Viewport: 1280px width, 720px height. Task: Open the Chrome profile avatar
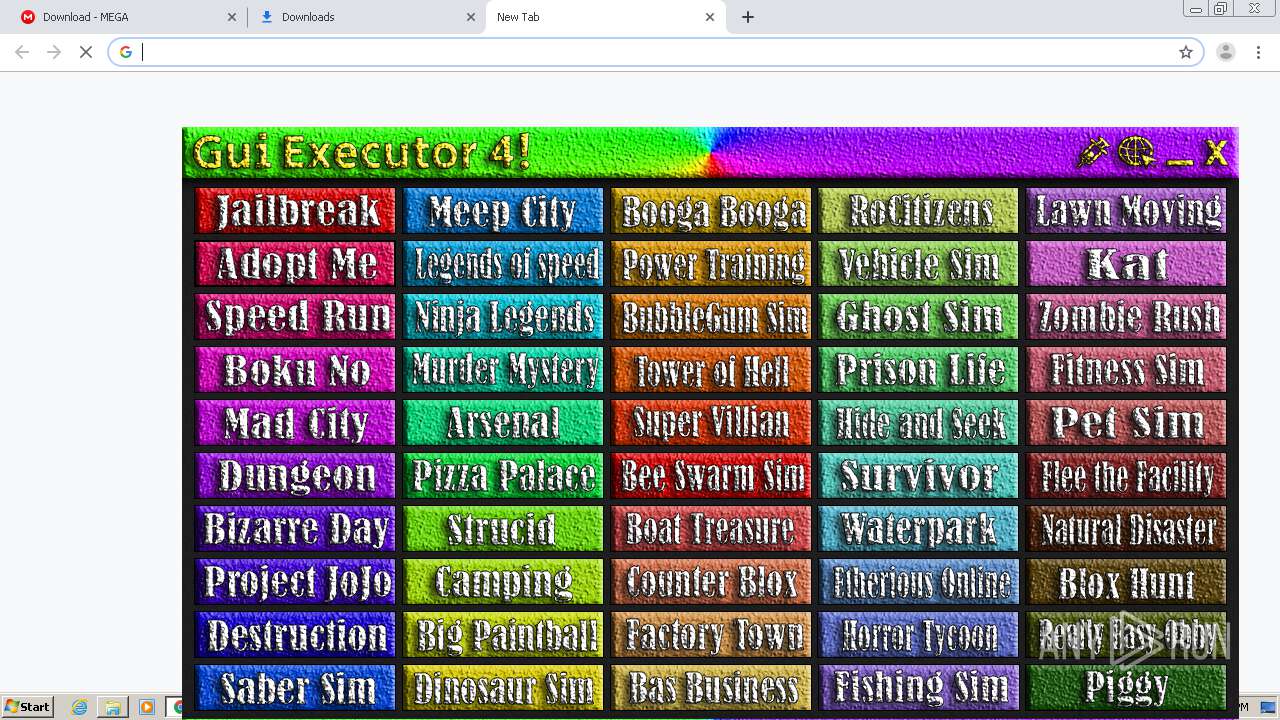click(1226, 52)
